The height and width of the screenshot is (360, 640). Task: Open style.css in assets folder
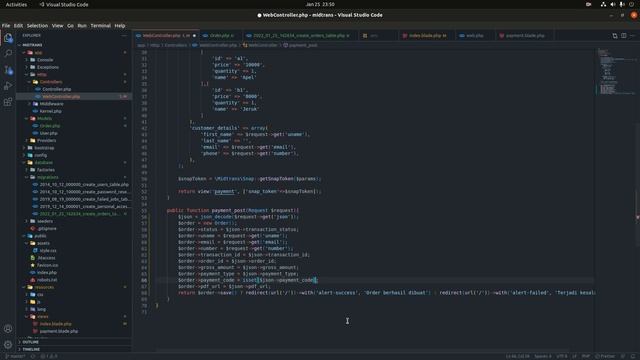[48, 251]
